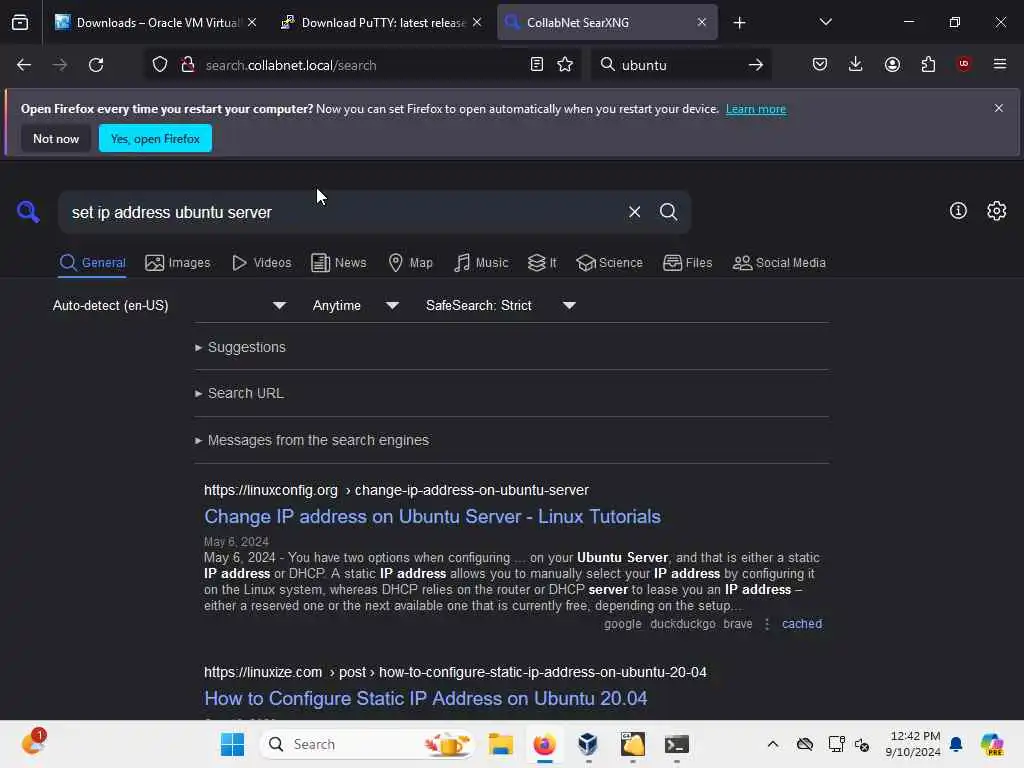Open options menu for linuxconfig result

[x=767, y=624]
